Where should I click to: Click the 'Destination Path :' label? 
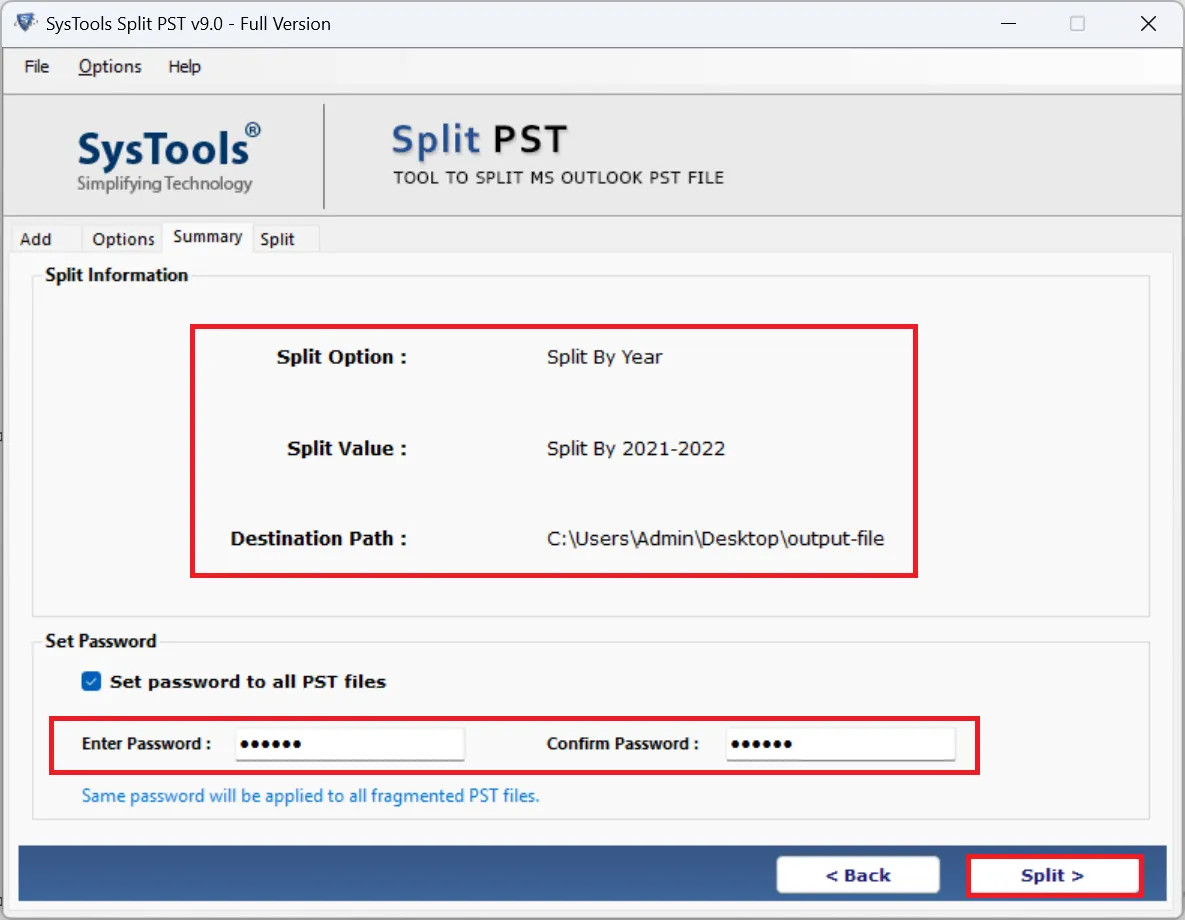[x=318, y=538]
